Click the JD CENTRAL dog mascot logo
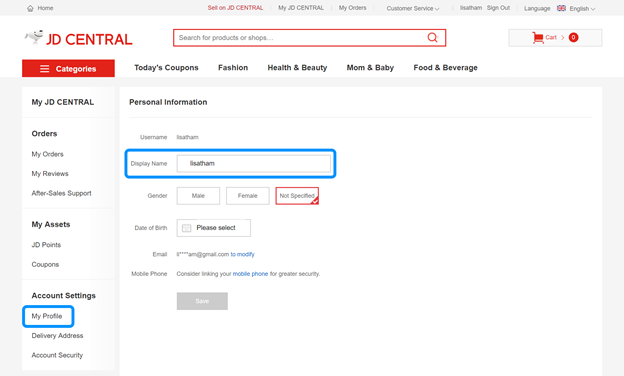Image resolution: width=624 pixels, height=376 pixels. pyautogui.click(x=34, y=37)
